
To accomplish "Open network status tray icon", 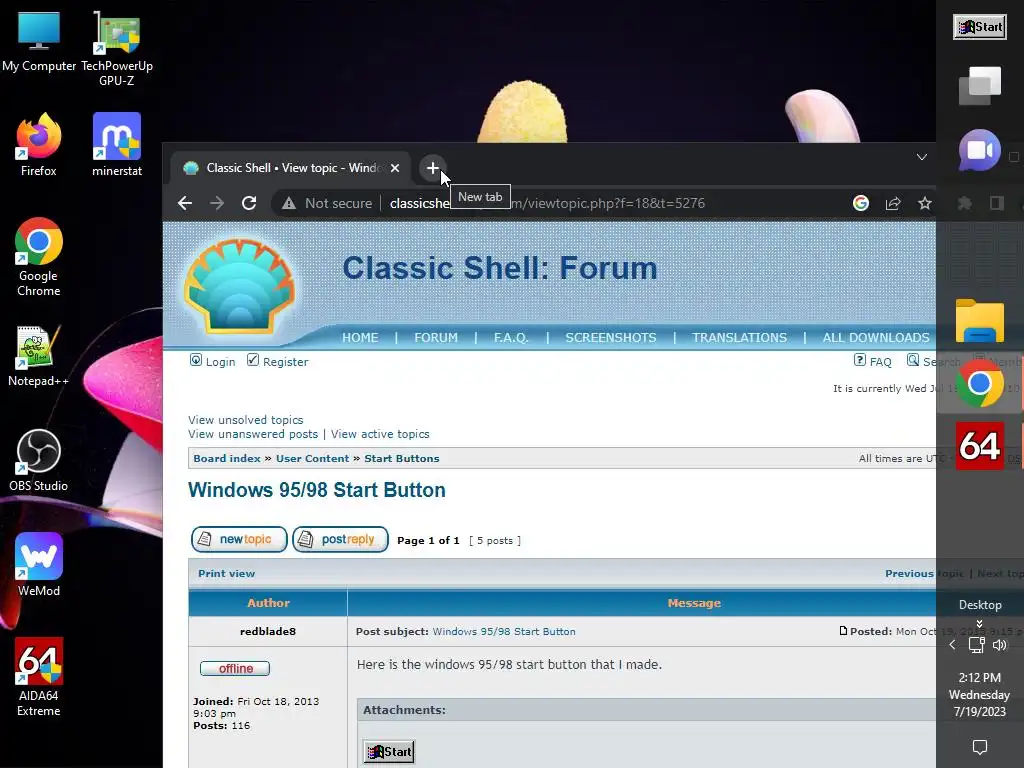I will (x=976, y=645).
